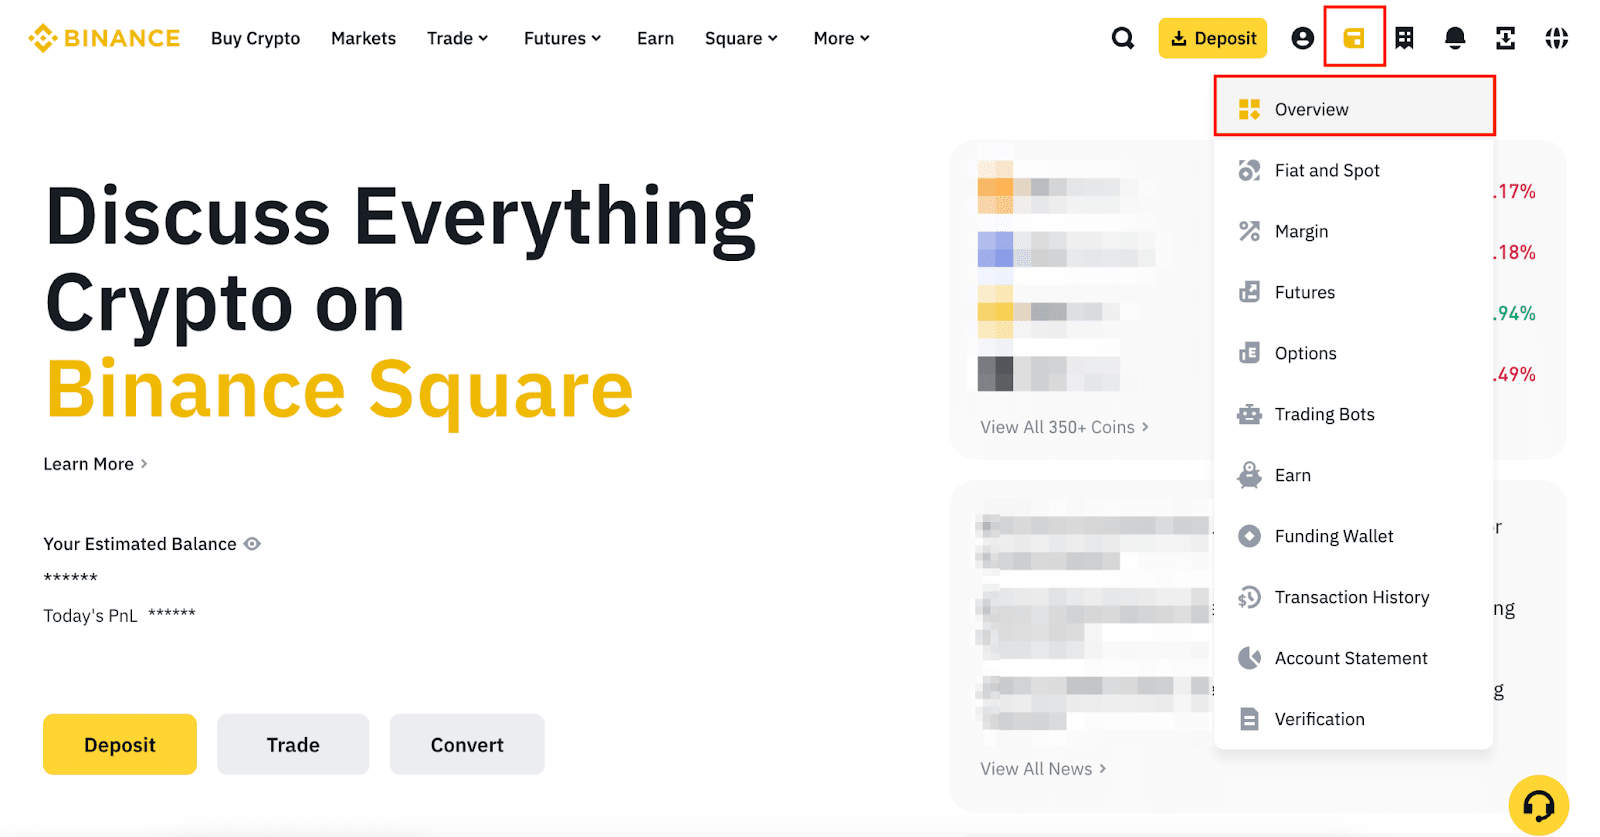Image resolution: width=1600 pixels, height=837 pixels.
Task: Open the notifications bell icon
Action: click(x=1455, y=38)
